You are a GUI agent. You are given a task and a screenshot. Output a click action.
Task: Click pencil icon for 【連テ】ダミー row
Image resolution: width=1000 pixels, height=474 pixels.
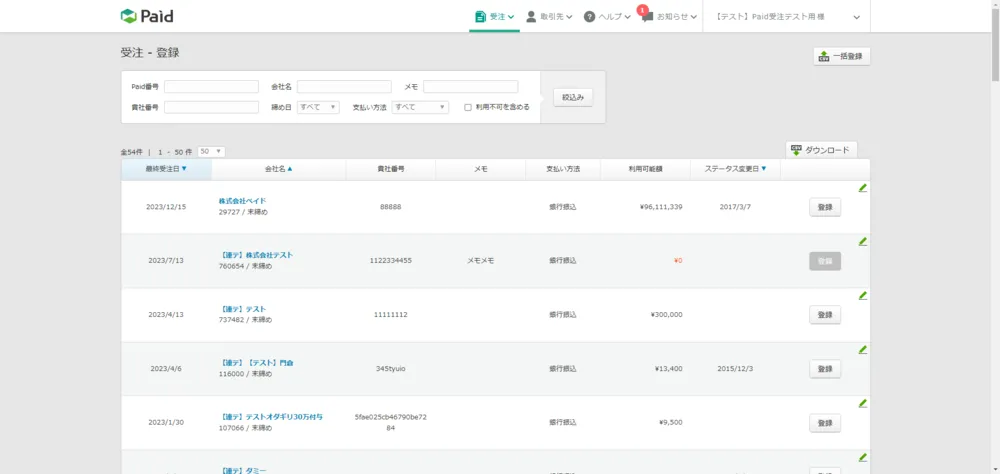[863, 457]
